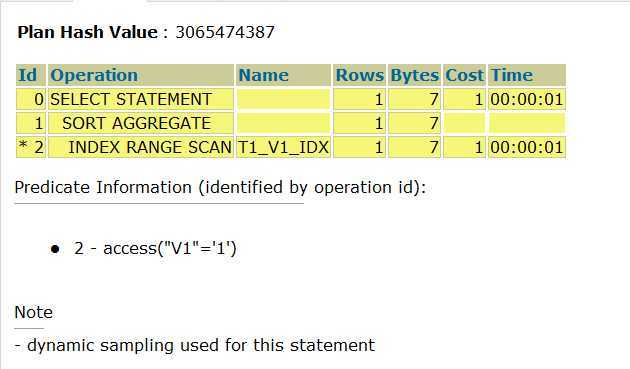The image size is (630, 369).
Task: Click the Operation column header
Action: [x=141, y=75]
